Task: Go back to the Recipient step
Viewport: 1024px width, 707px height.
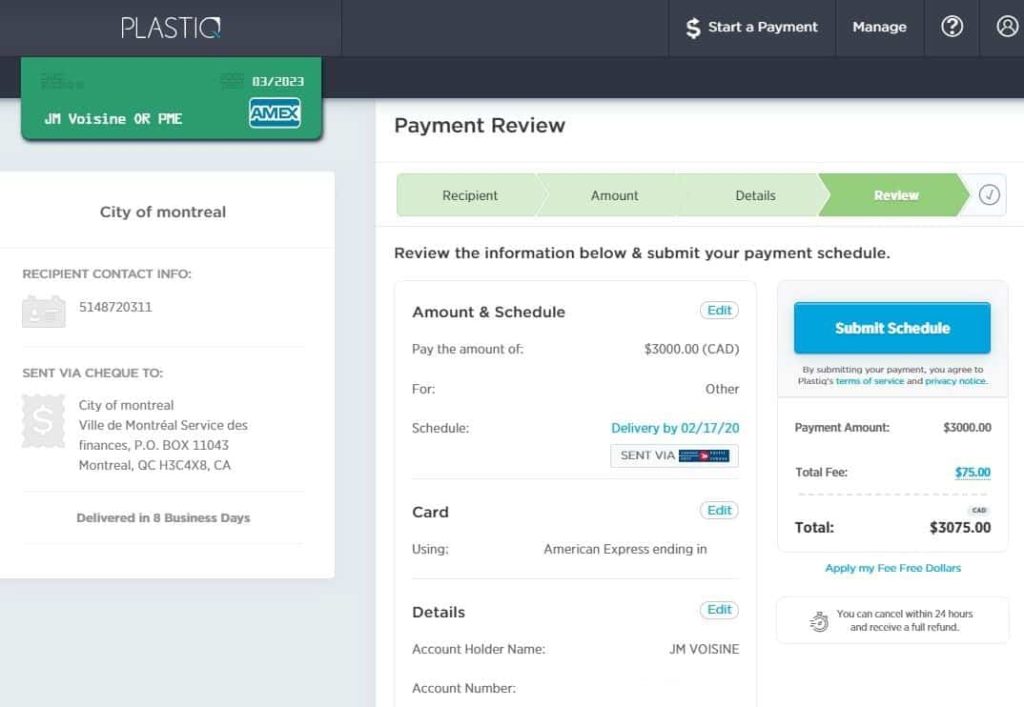Action: click(470, 195)
